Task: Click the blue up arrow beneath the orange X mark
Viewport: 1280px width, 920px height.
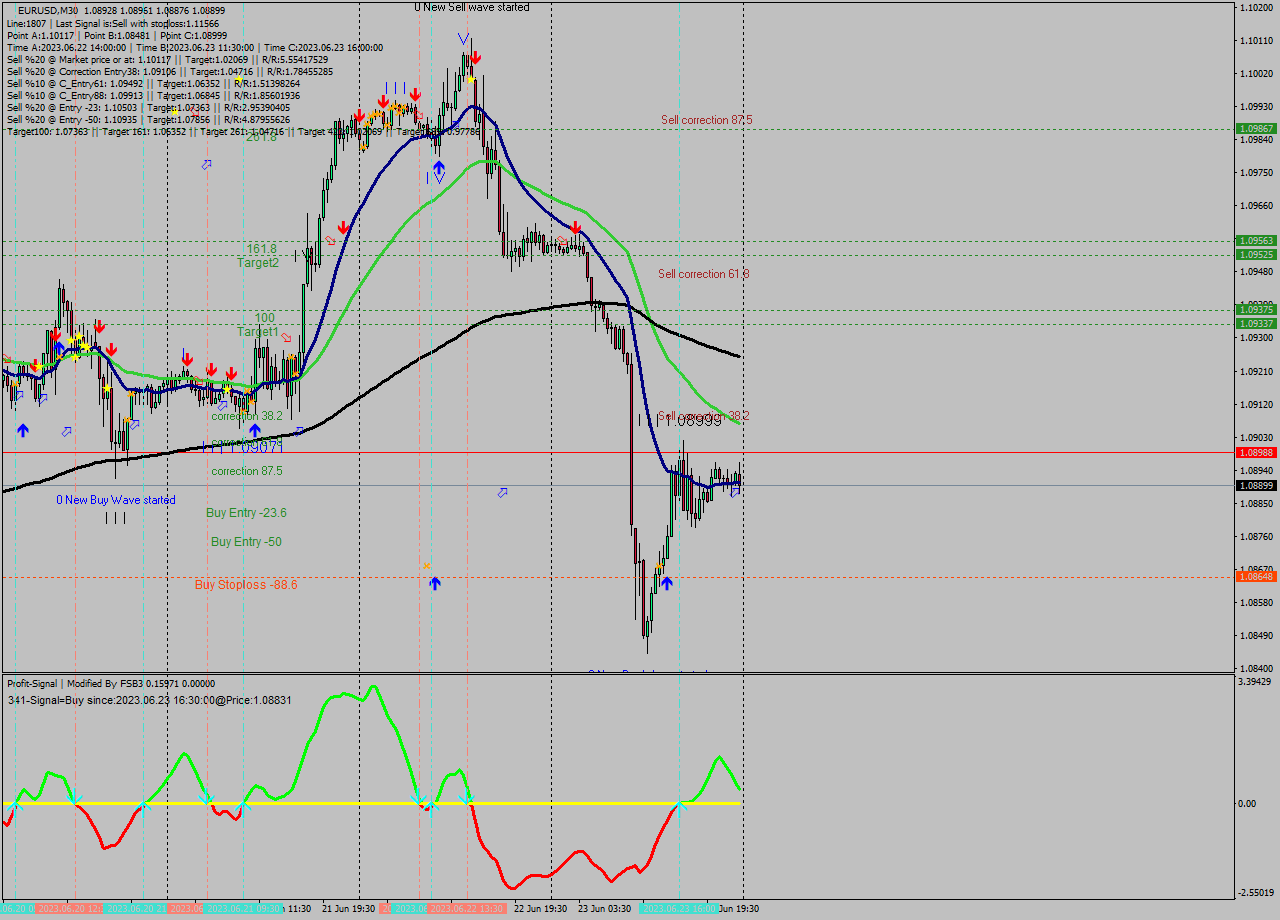Action: click(x=435, y=582)
